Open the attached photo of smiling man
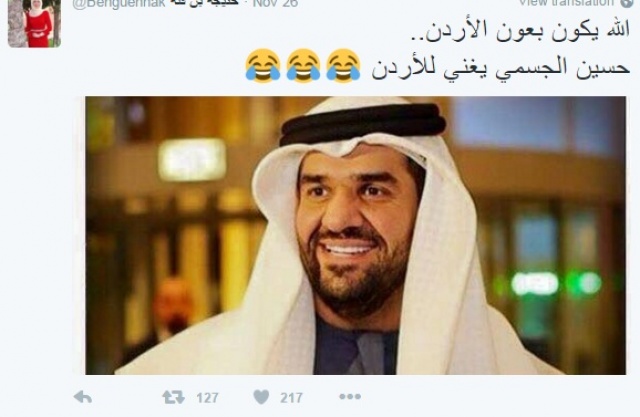This screenshot has height=417, width=640. (x=355, y=235)
